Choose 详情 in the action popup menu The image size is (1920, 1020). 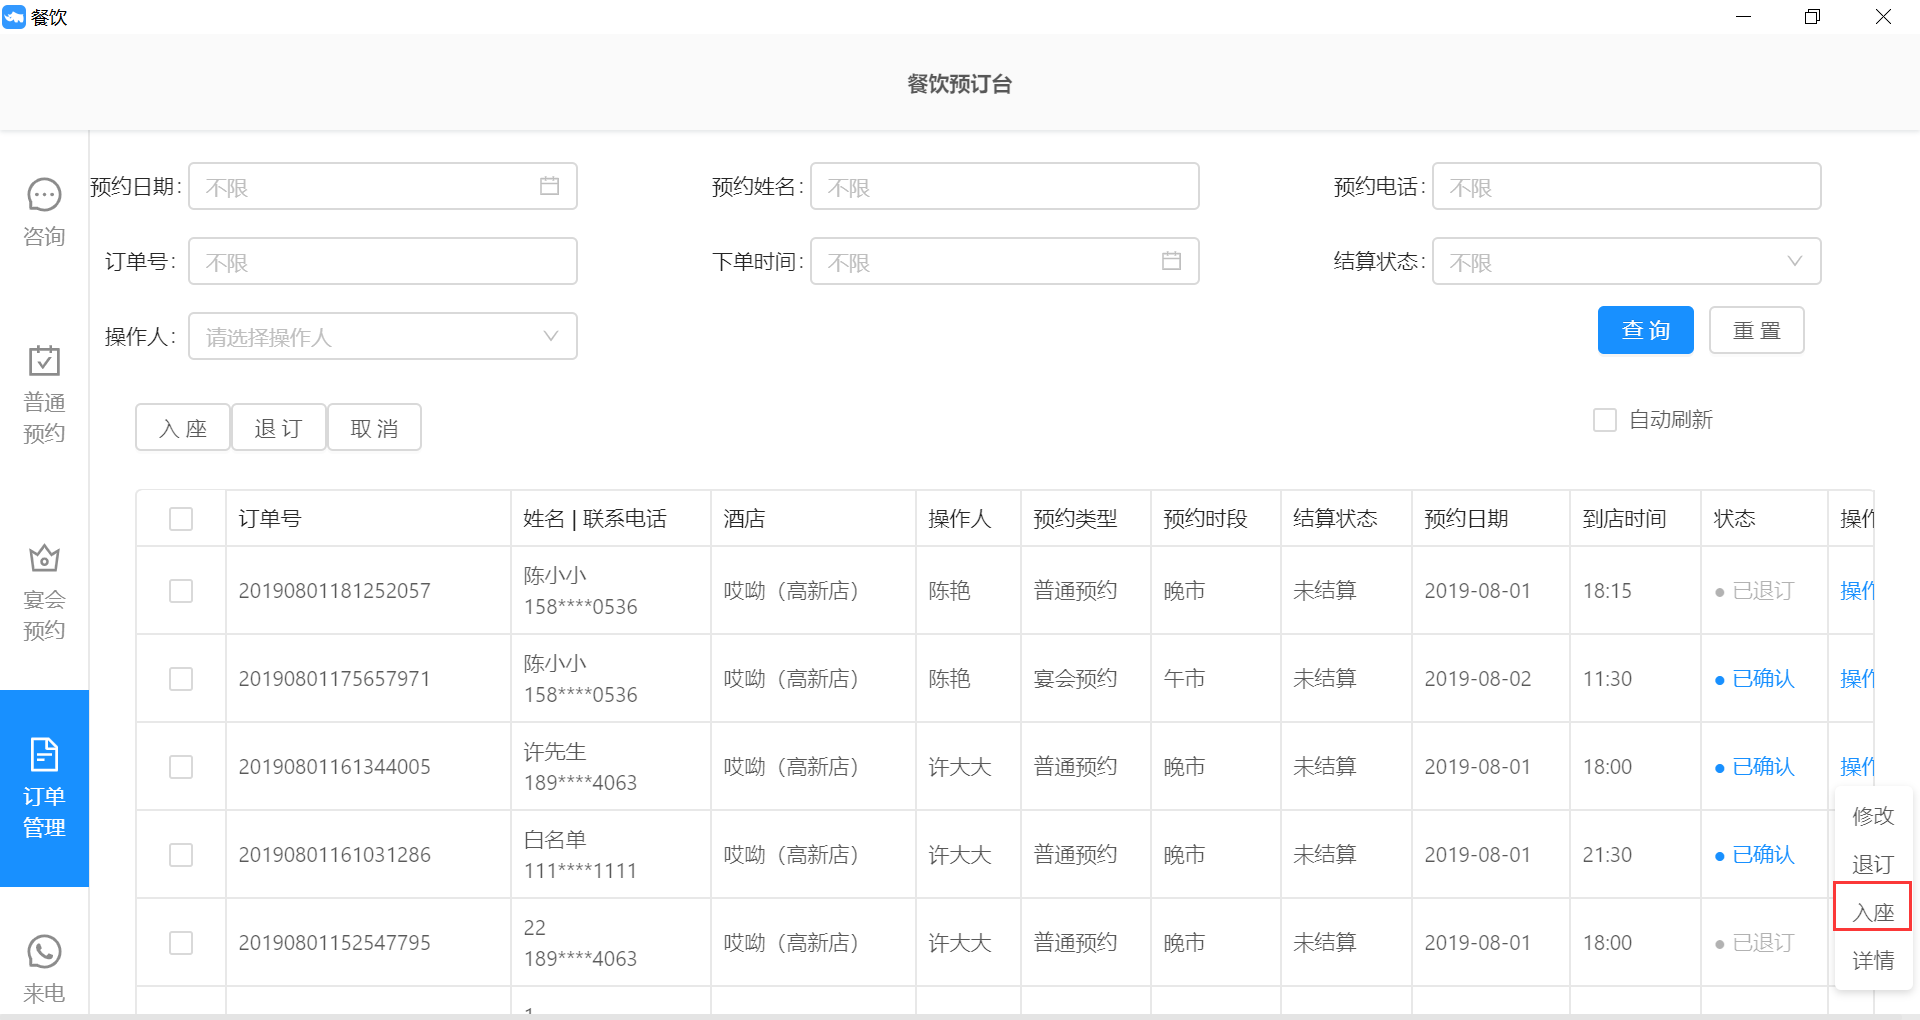coord(1873,961)
